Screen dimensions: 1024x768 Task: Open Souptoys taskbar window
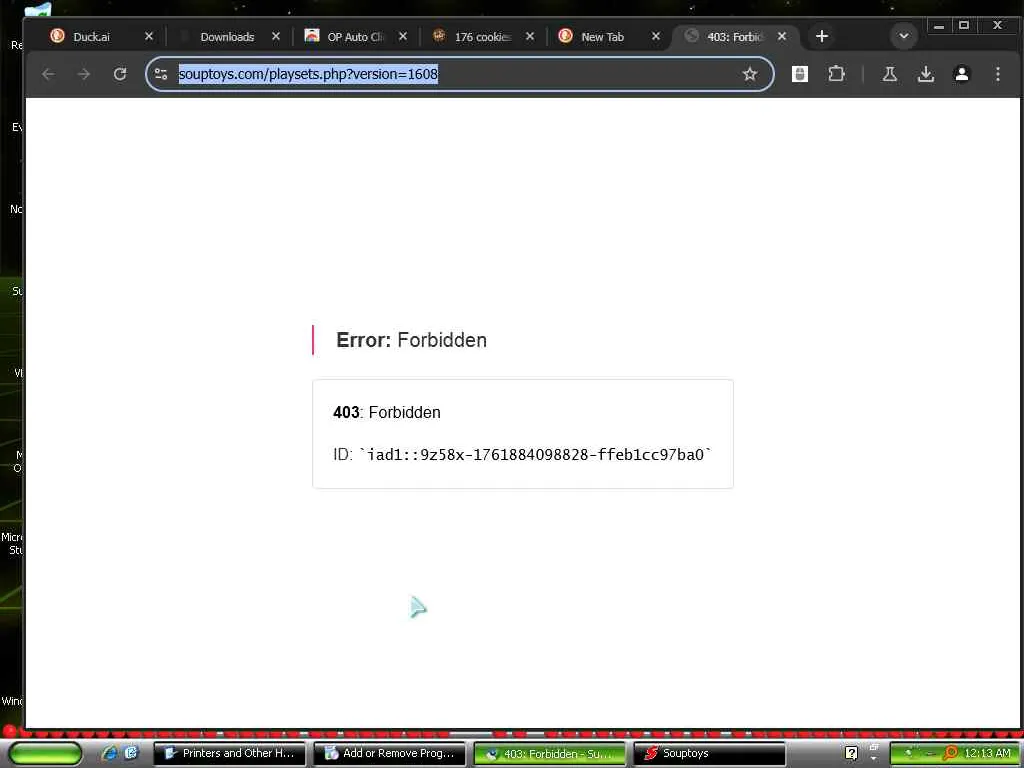coord(709,754)
